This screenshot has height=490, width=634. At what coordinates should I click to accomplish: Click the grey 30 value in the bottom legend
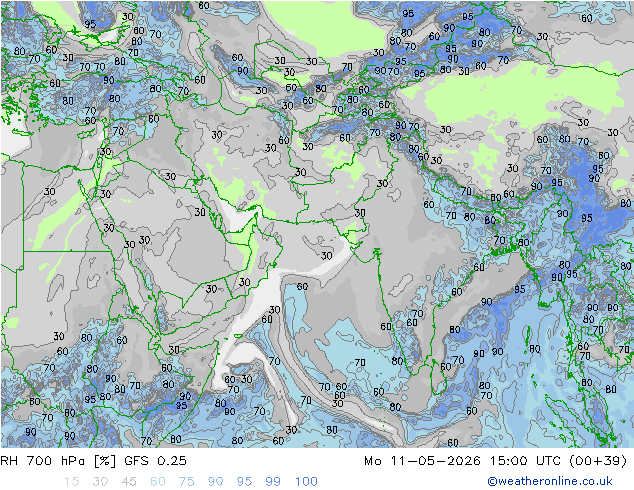pos(100,482)
